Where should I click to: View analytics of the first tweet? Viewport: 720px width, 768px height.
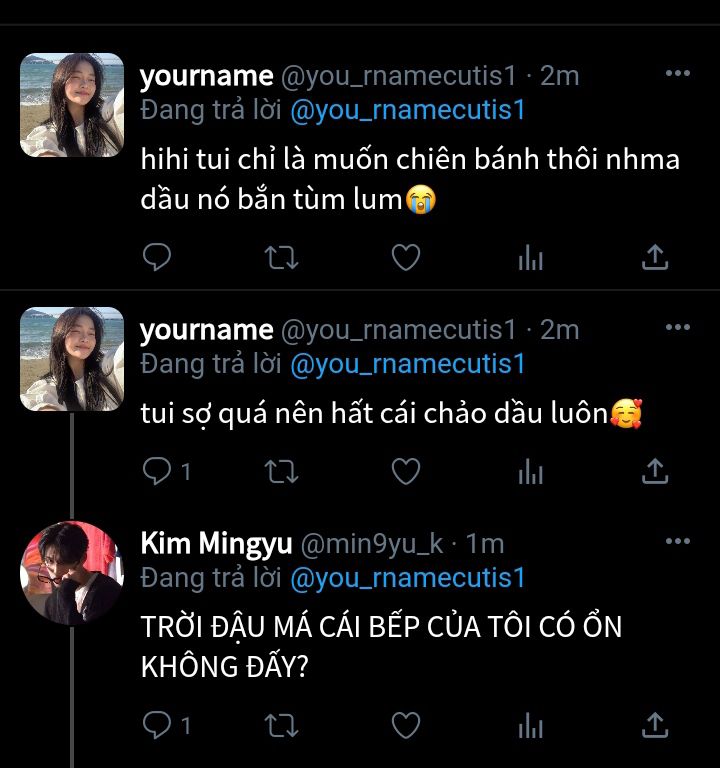pyautogui.click(x=530, y=258)
